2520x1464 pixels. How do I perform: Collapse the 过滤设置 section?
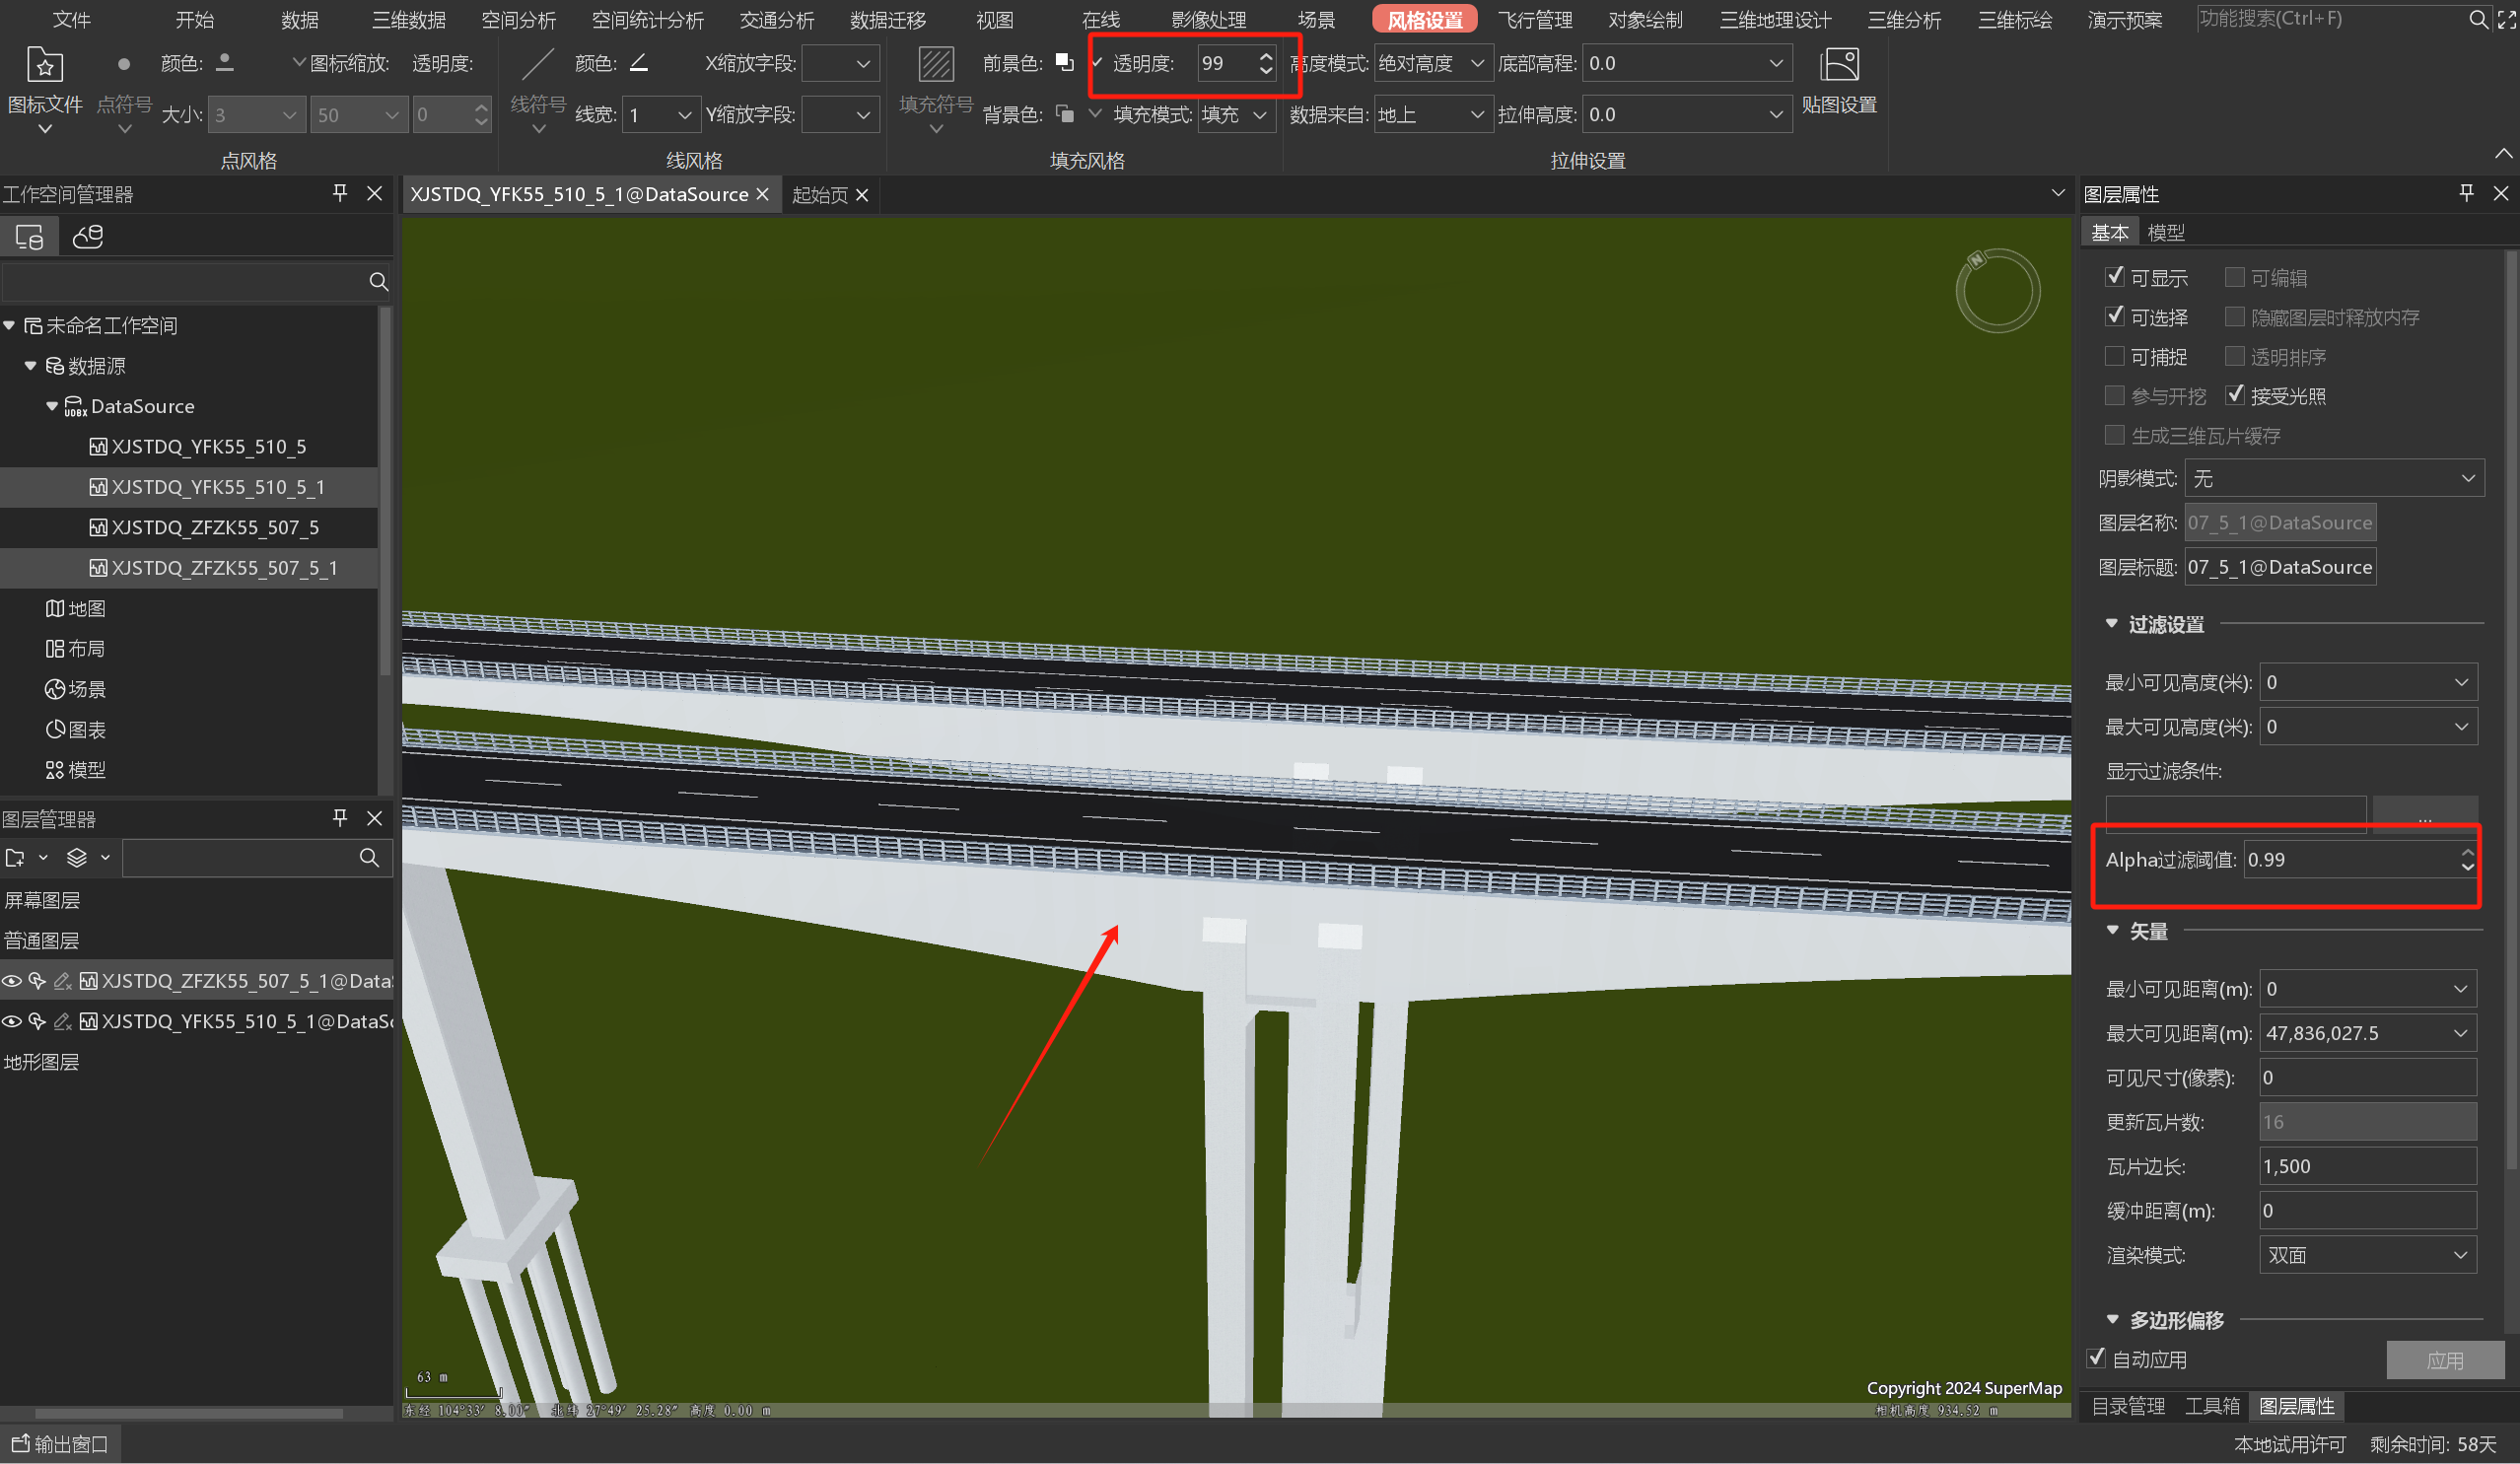pyautogui.click(x=2111, y=623)
